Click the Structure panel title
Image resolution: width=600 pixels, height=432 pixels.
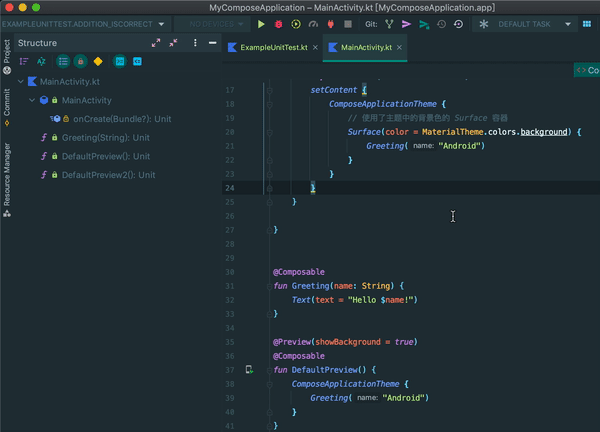click(37, 43)
